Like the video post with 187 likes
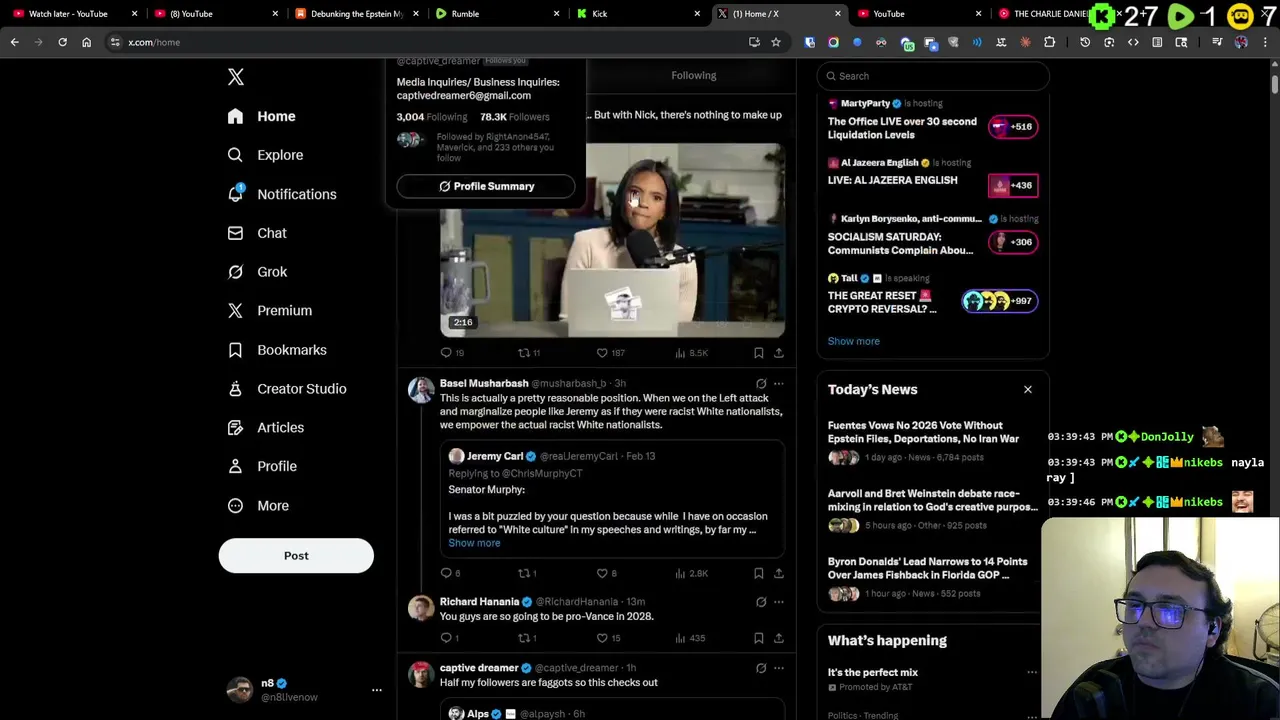The image size is (1280, 720). [610, 353]
